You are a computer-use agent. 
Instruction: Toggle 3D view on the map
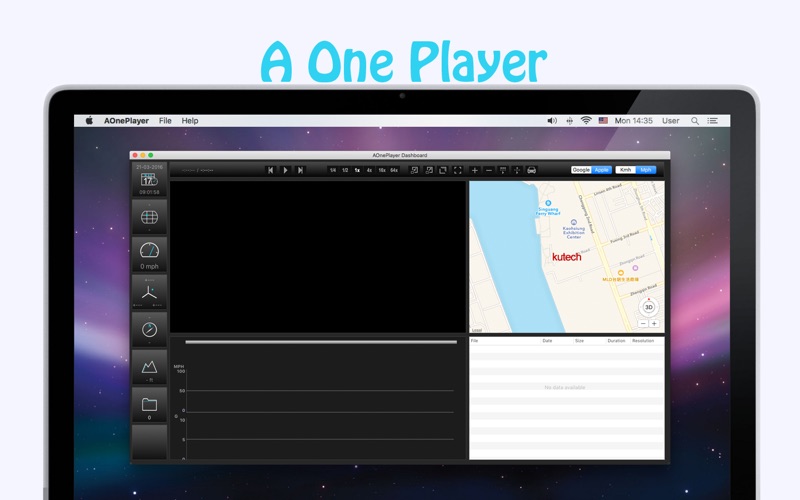[x=648, y=307]
